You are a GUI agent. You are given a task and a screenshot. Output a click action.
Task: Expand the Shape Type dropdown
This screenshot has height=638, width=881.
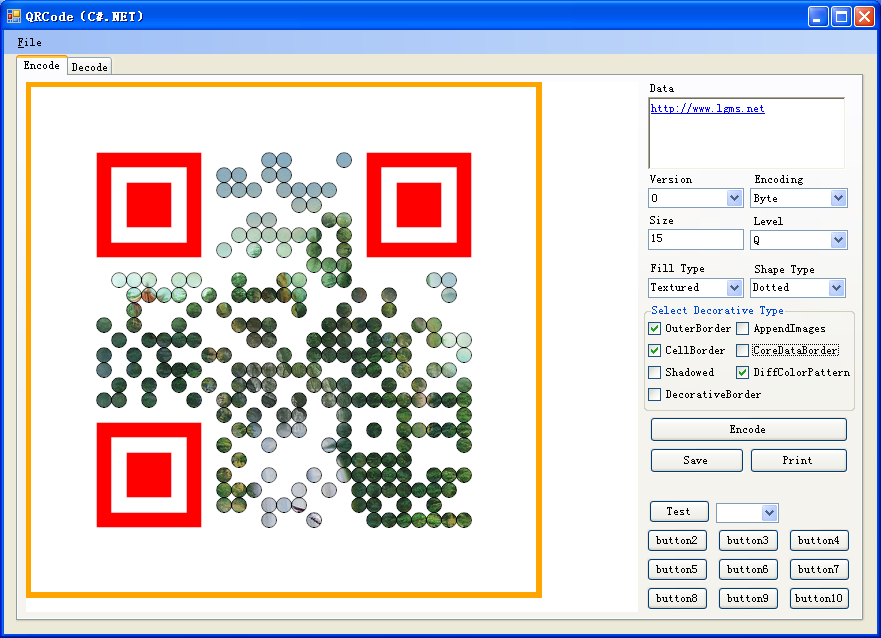coord(837,288)
